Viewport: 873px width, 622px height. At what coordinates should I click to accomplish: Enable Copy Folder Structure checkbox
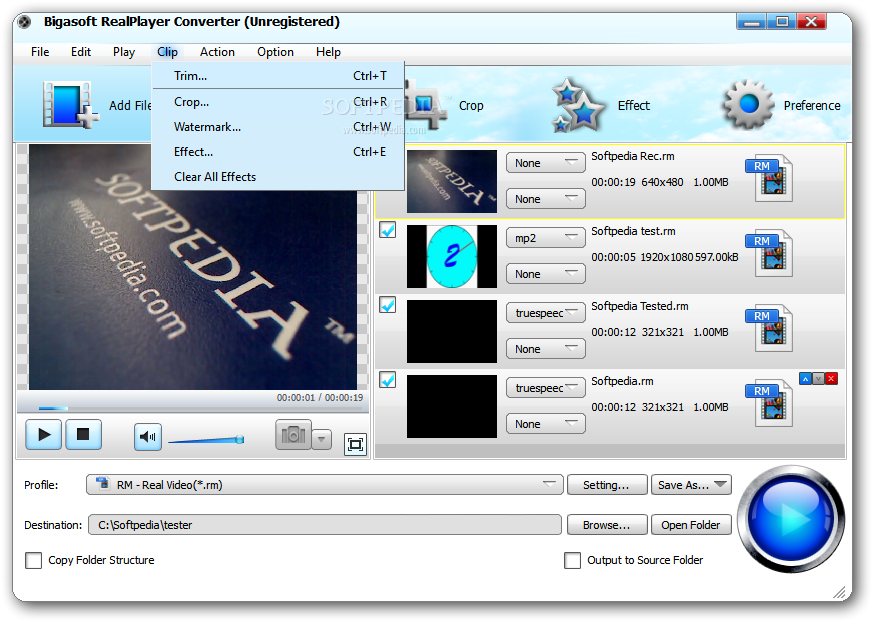point(33,560)
